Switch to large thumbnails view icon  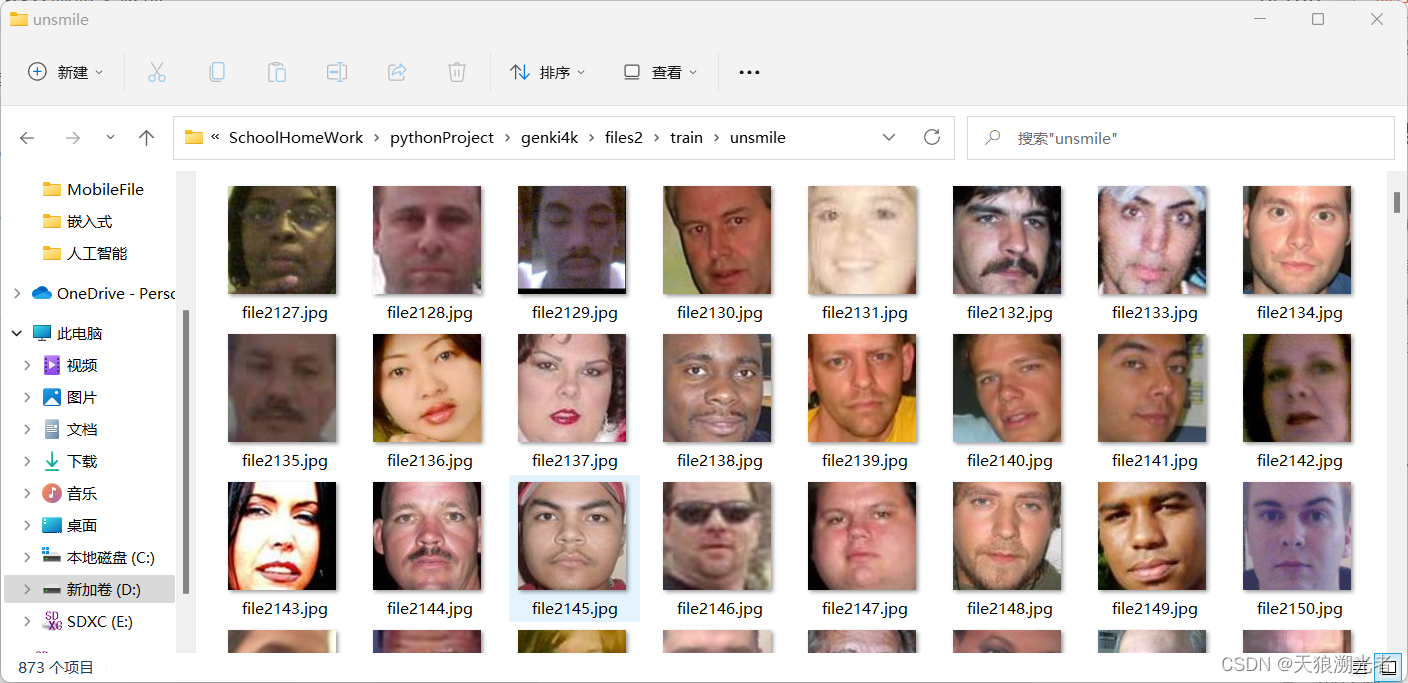pos(1390,667)
